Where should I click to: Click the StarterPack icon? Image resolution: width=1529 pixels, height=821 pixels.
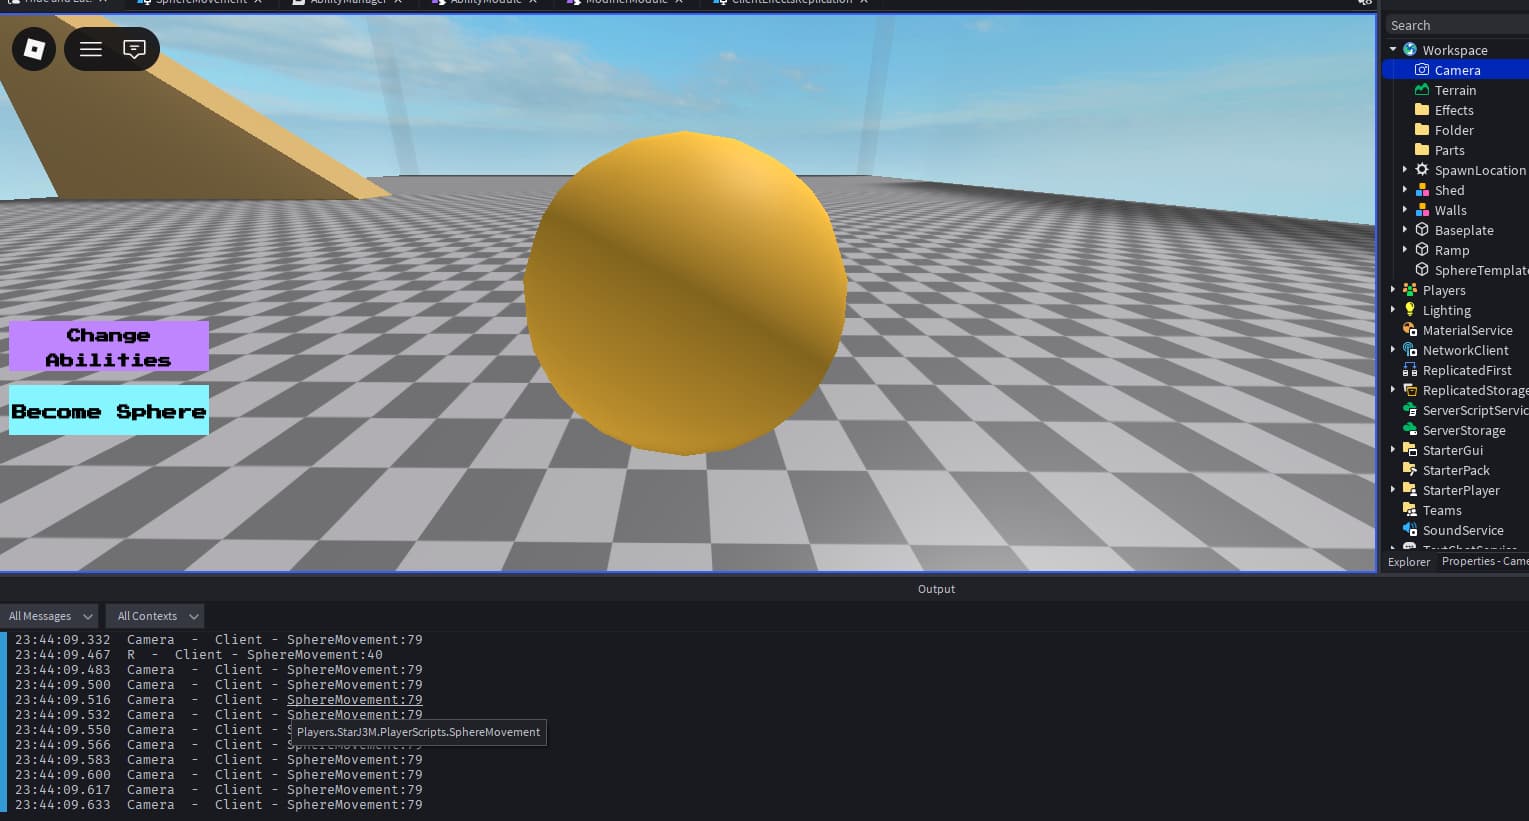[1410, 470]
